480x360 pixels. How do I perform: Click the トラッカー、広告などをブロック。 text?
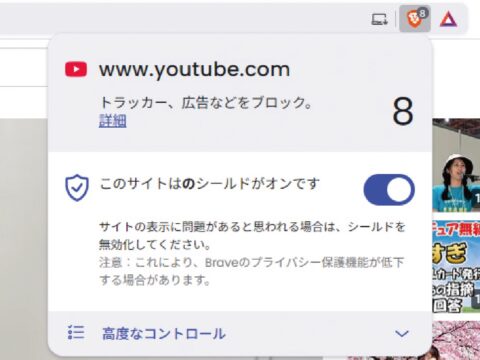point(206,103)
